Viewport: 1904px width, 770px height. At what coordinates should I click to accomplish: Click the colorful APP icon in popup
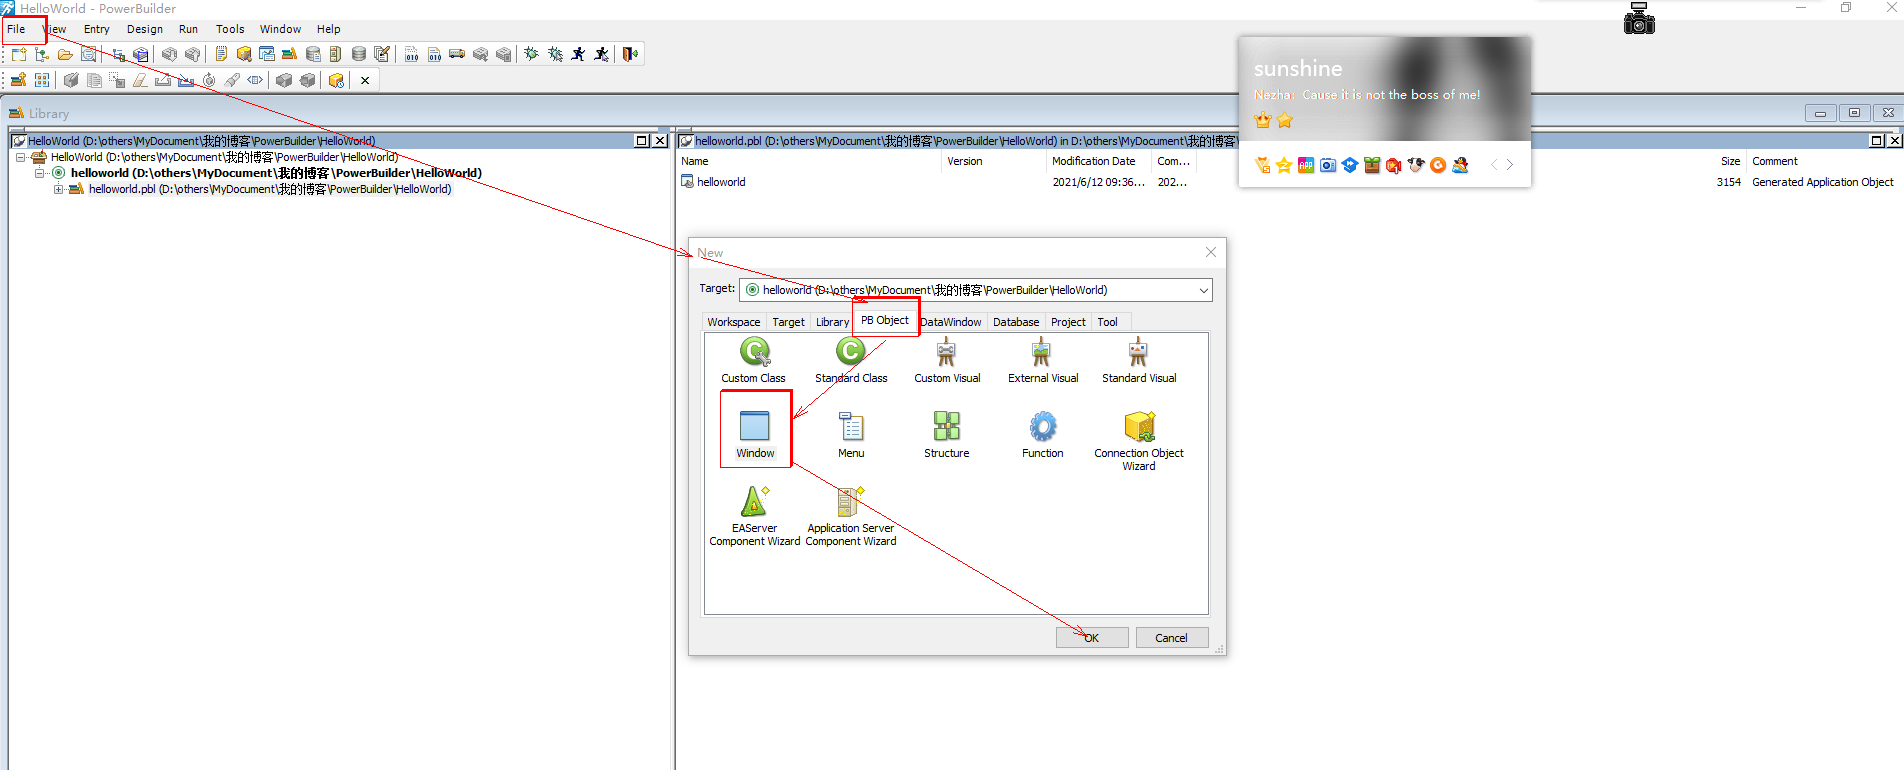[x=1306, y=165]
